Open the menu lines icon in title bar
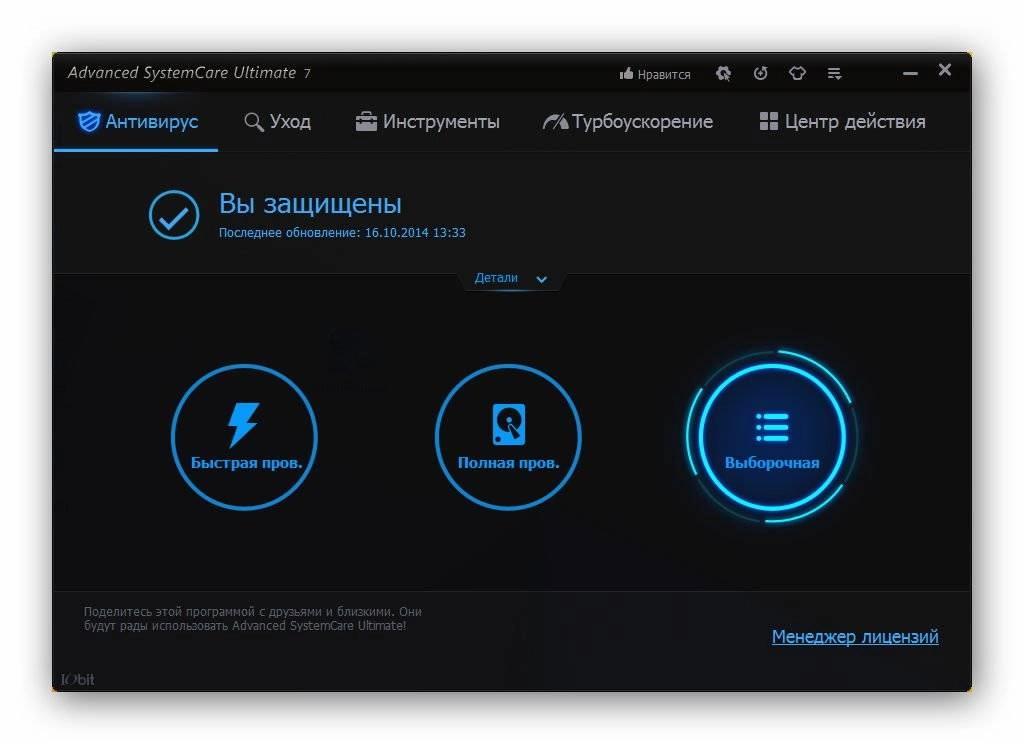The width and height of the screenshot is (1024, 744). click(x=835, y=73)
